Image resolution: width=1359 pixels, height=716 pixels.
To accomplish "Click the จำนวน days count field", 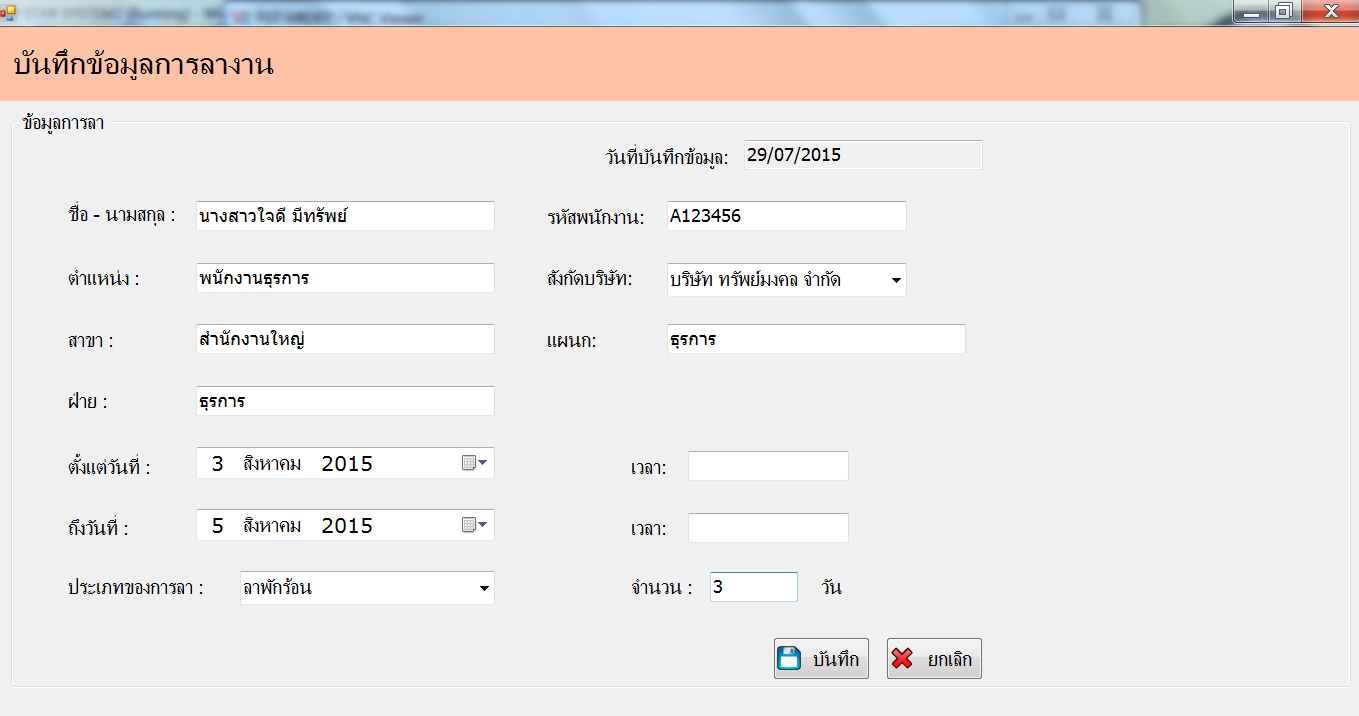I will (x=754, y=587).
